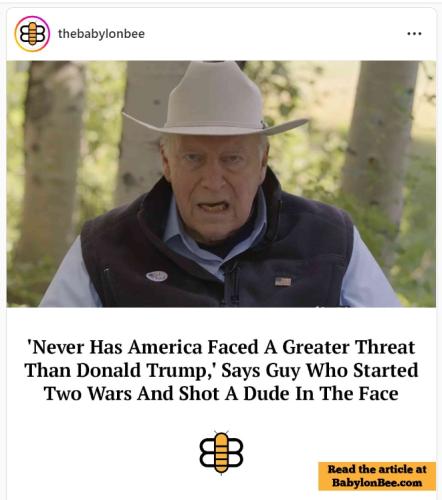The image size is (442, 500).
Task: Click the gradient story ring around the avatar
Action: [32, 34]
